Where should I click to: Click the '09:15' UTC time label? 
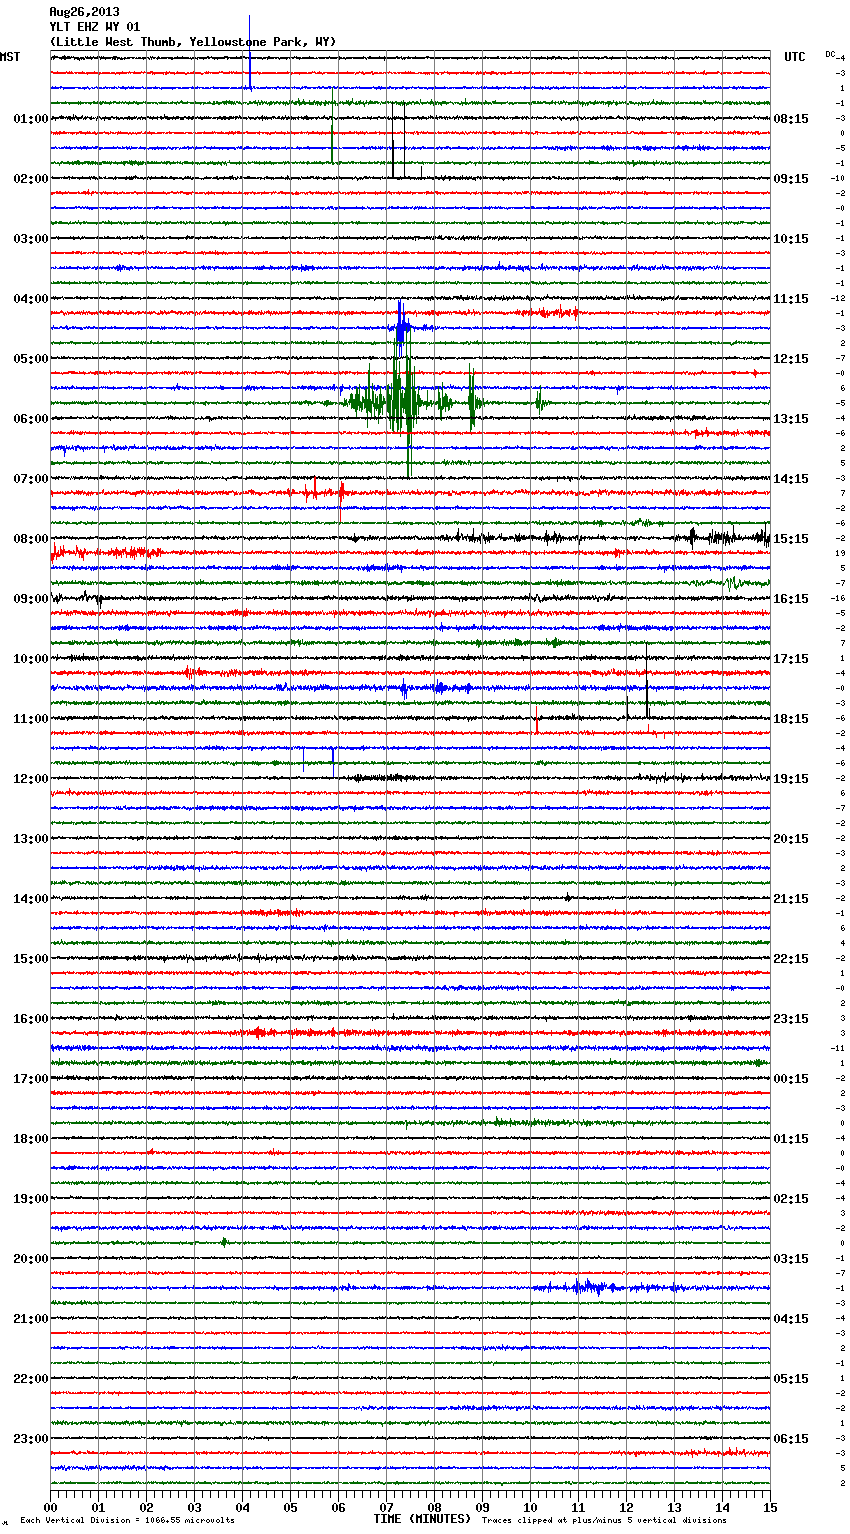(791, 179)
